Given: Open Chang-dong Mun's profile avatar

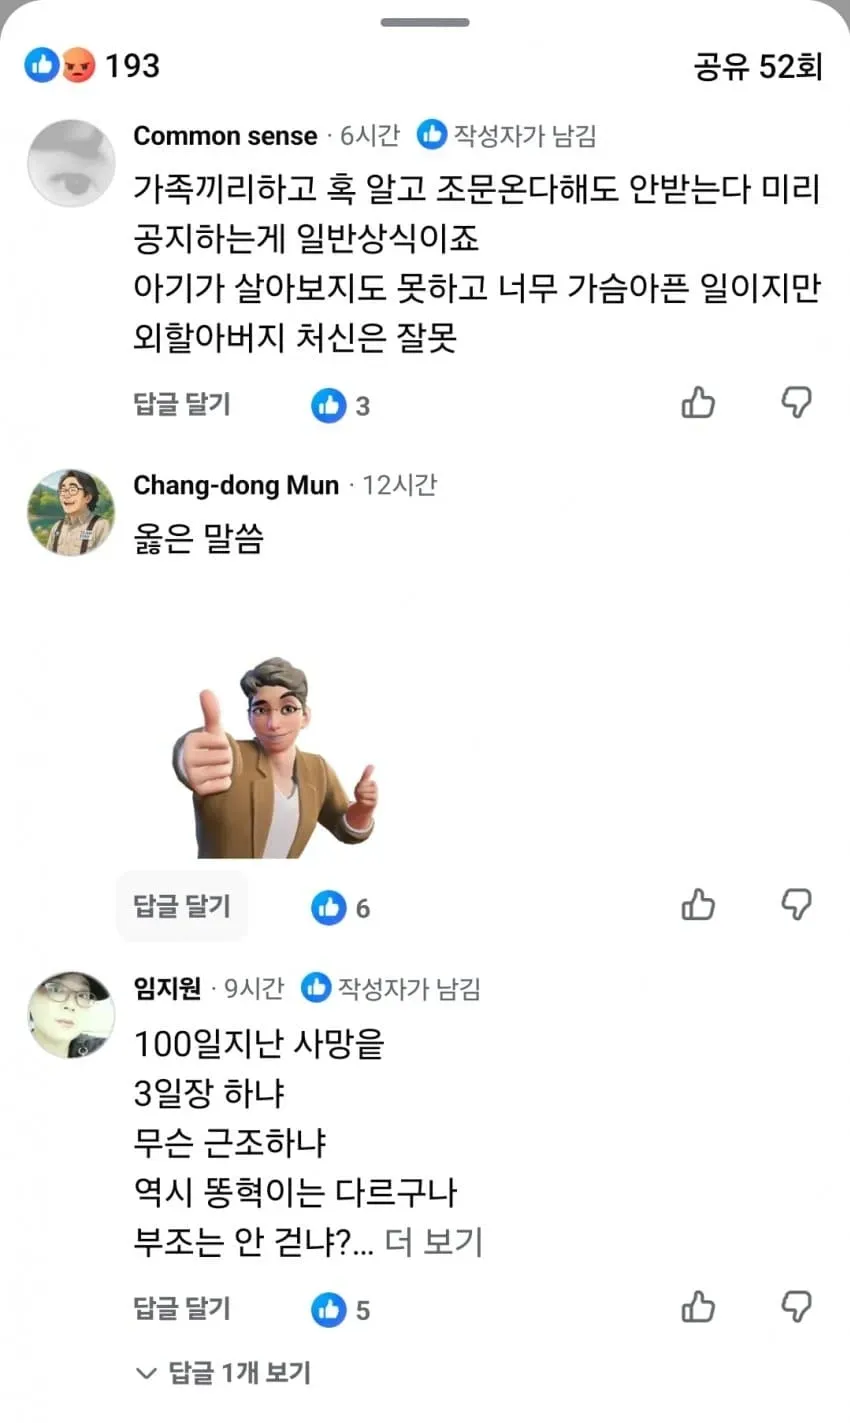Looking at the screenshot, I should tap(71, 512).
